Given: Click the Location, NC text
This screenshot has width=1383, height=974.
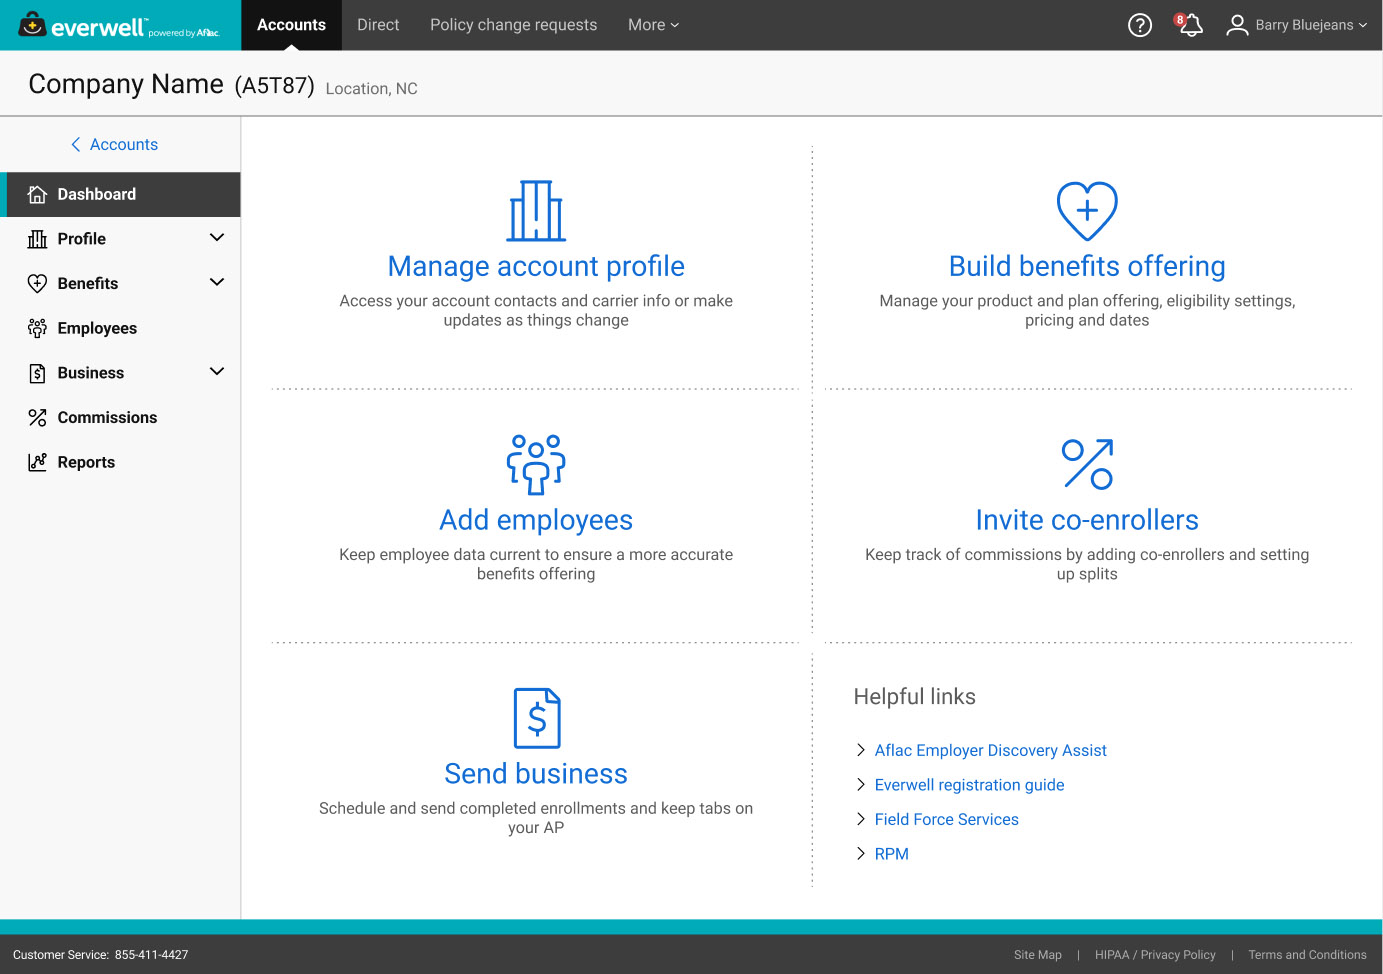Looking at the screenshot, I should coord(371,89).
